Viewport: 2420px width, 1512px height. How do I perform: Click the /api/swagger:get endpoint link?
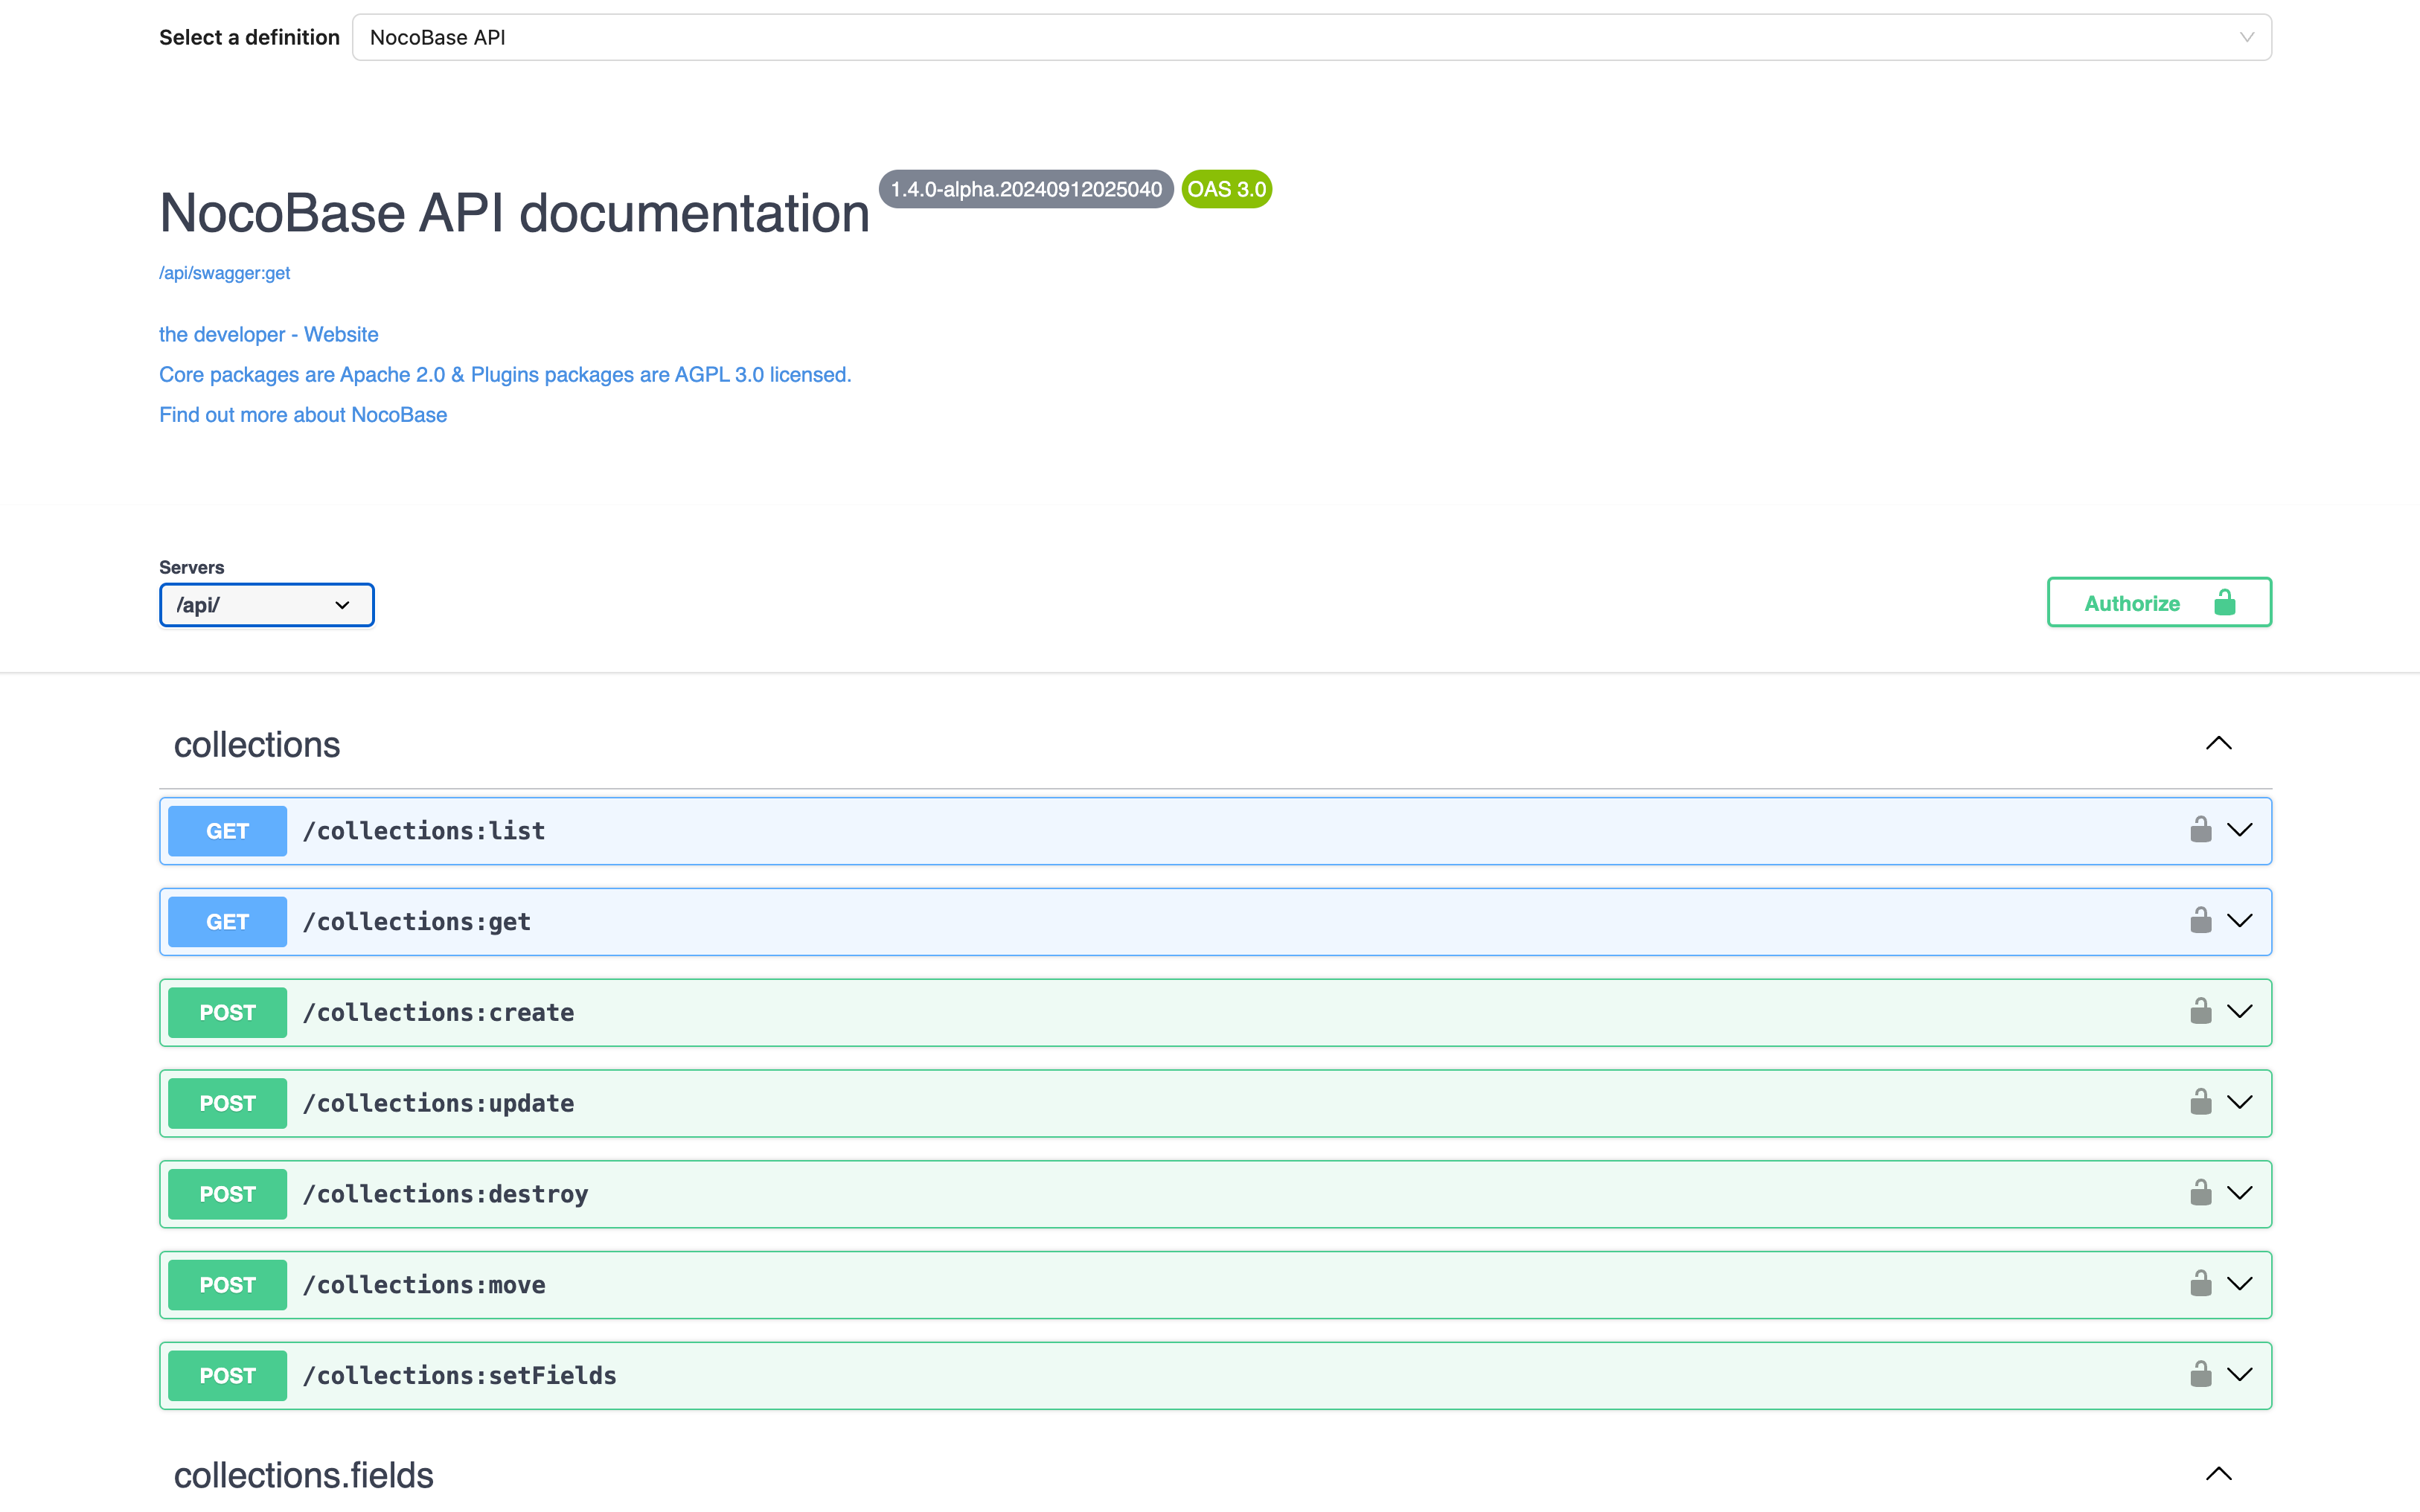pos(225,272)
